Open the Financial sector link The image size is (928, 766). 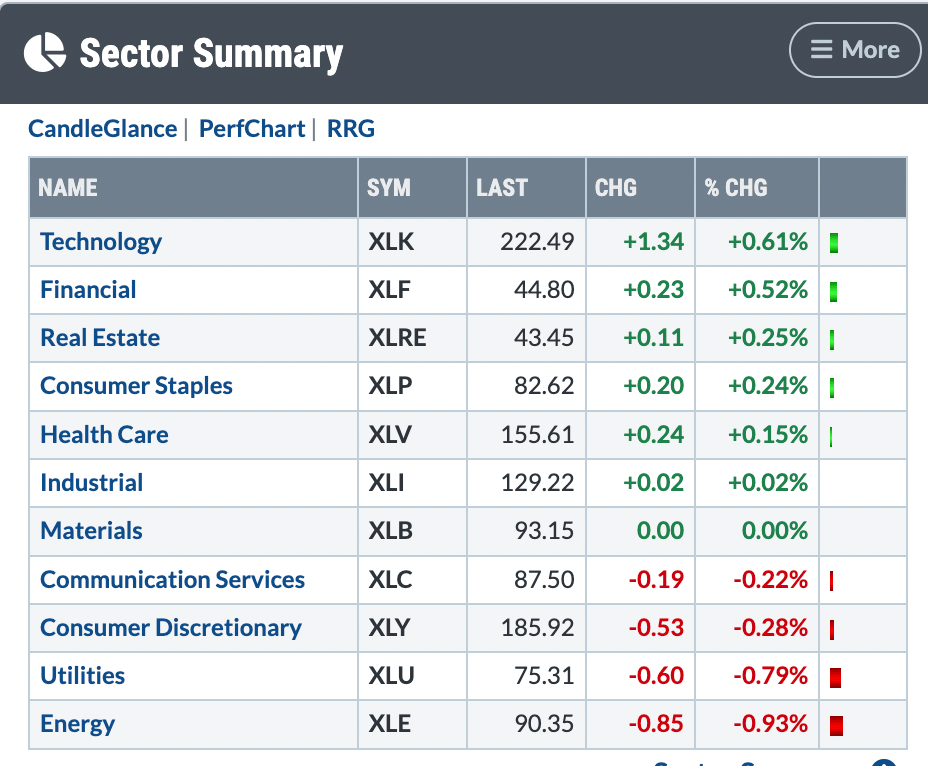(88, 290)
